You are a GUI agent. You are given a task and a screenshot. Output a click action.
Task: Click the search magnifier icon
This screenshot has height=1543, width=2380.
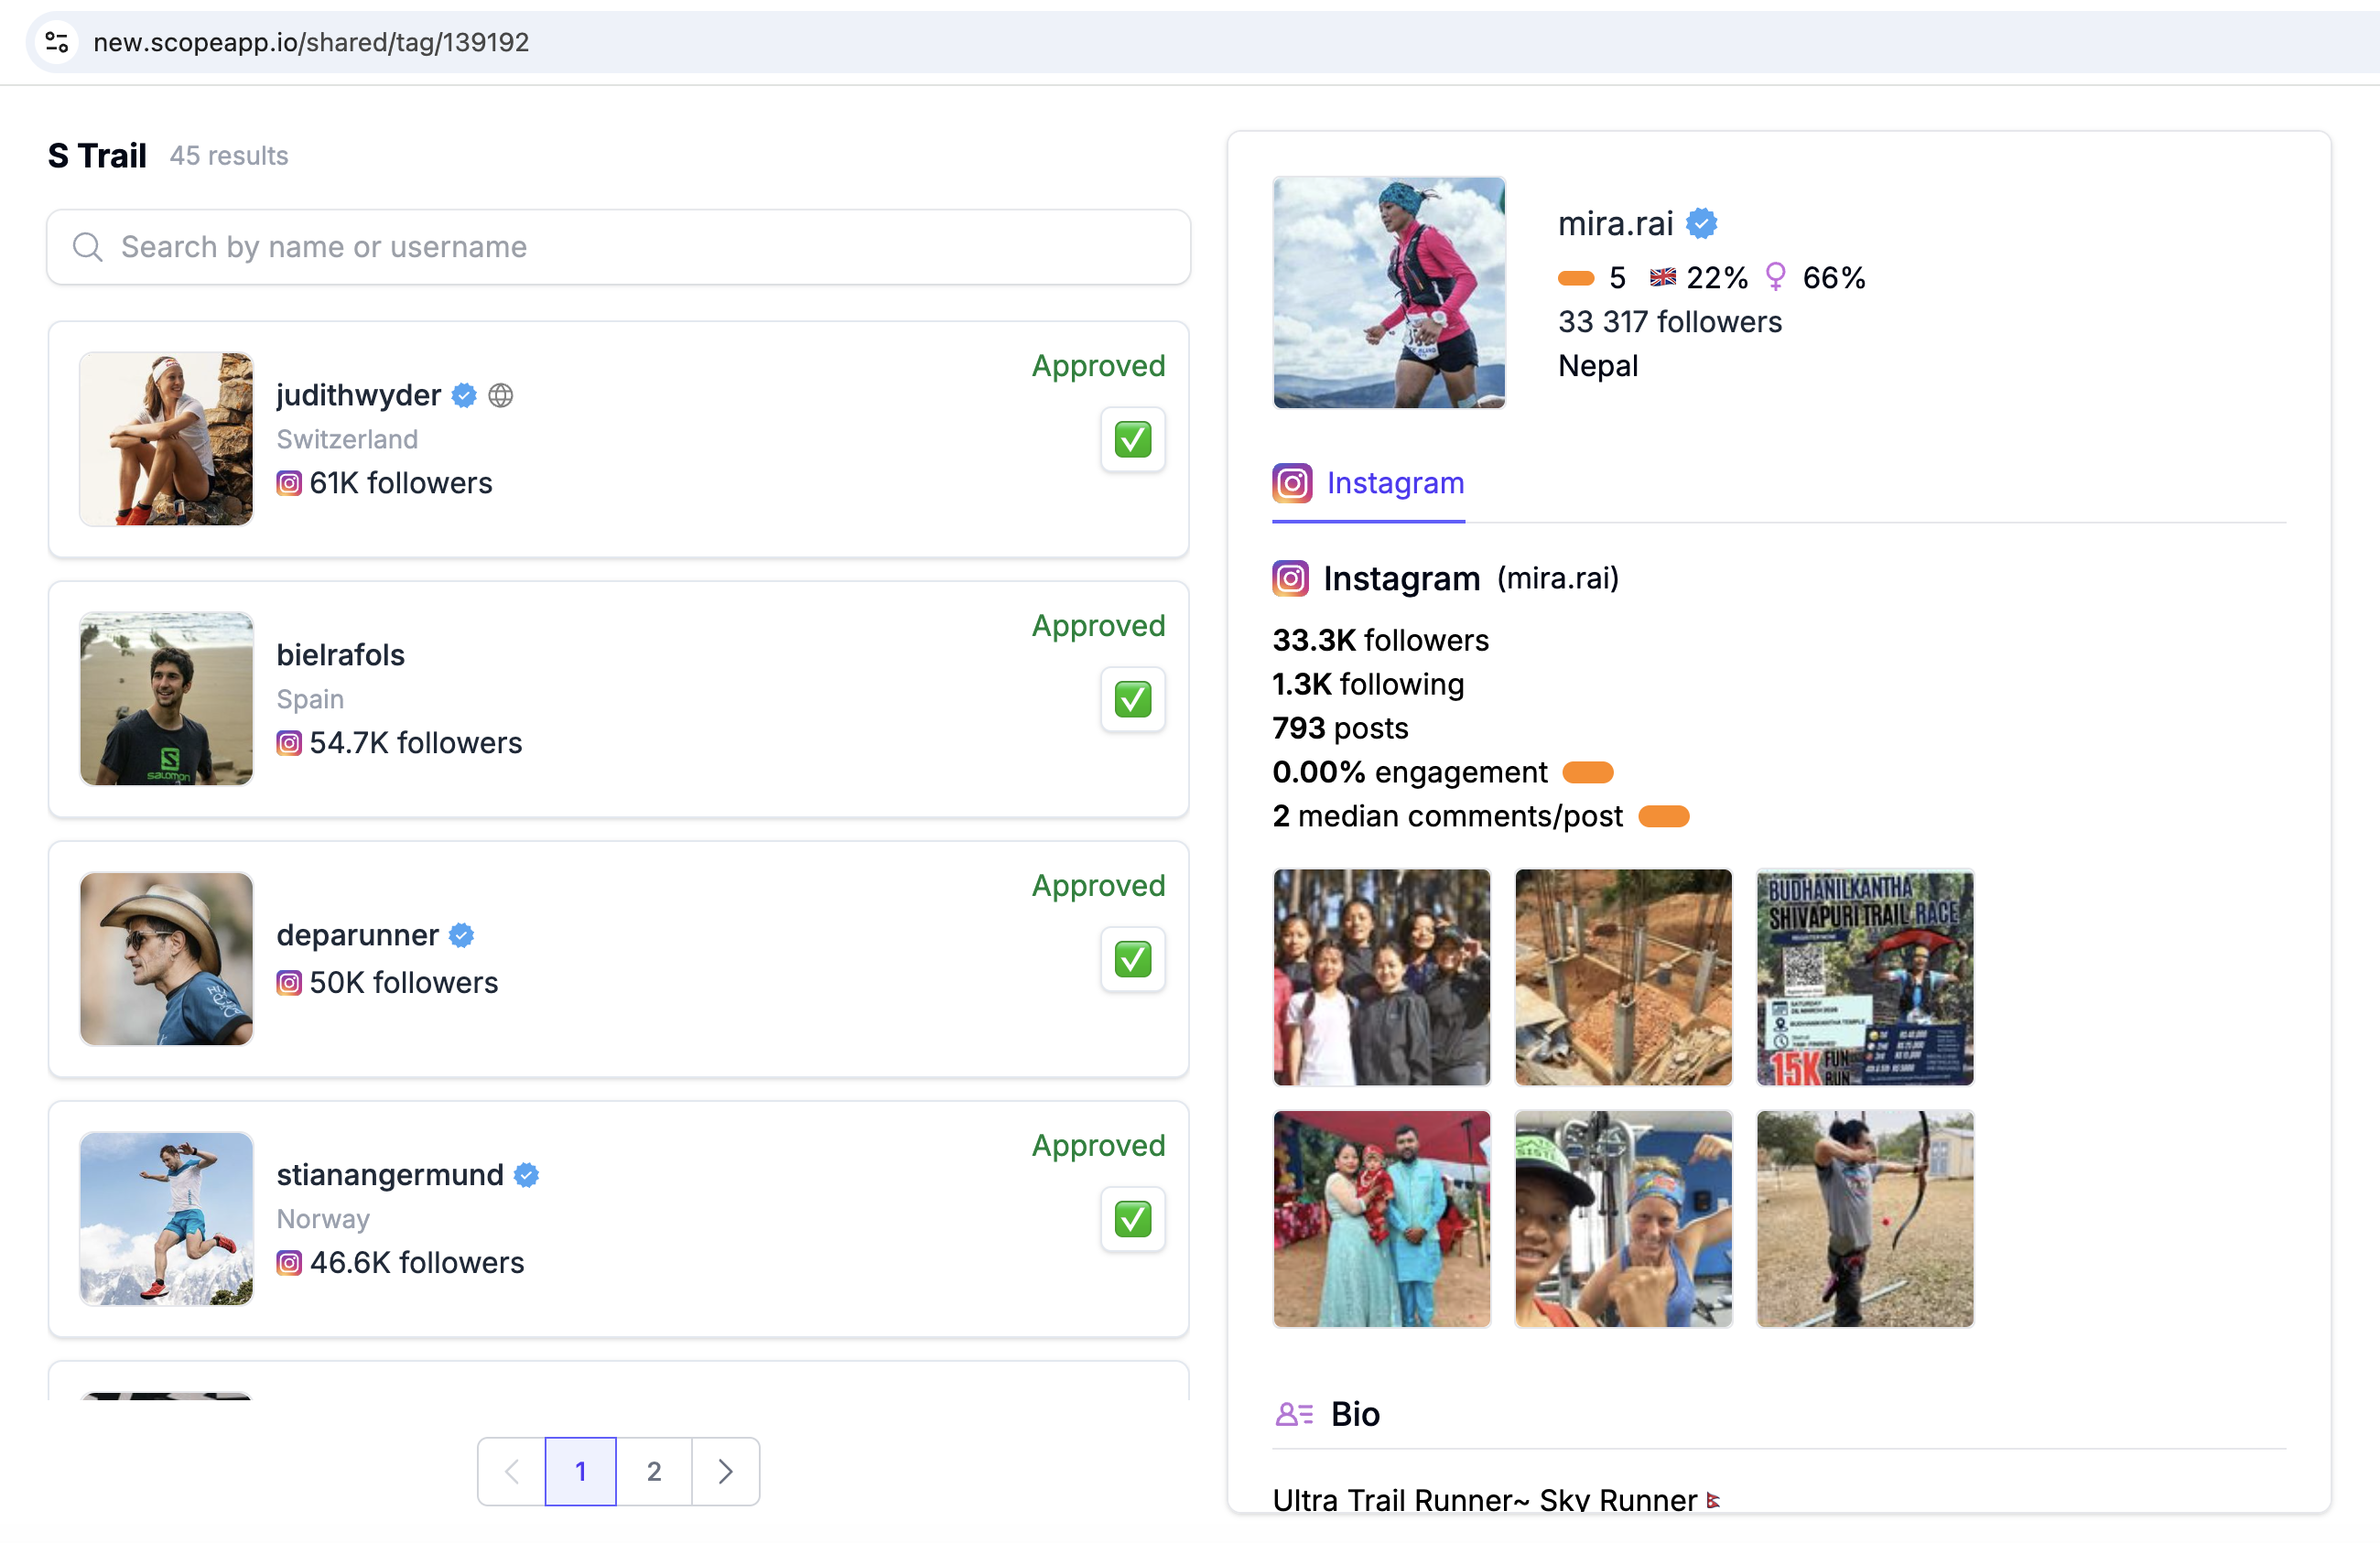[88, 247]
